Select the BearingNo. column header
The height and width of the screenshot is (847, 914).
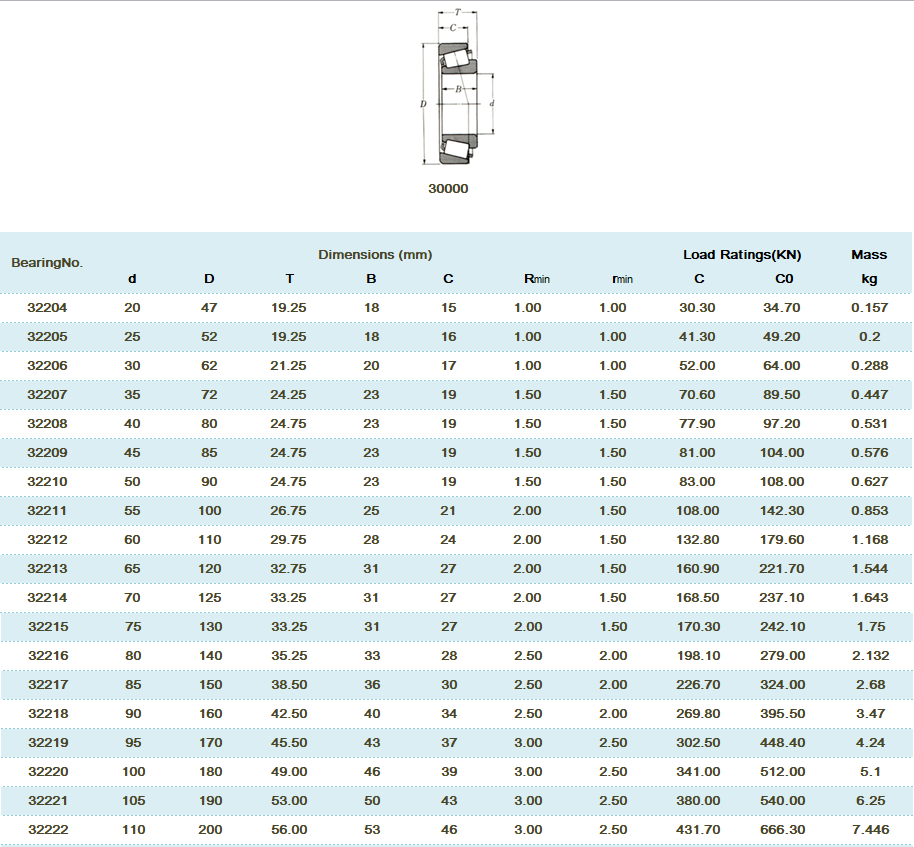tap(47, 263)
